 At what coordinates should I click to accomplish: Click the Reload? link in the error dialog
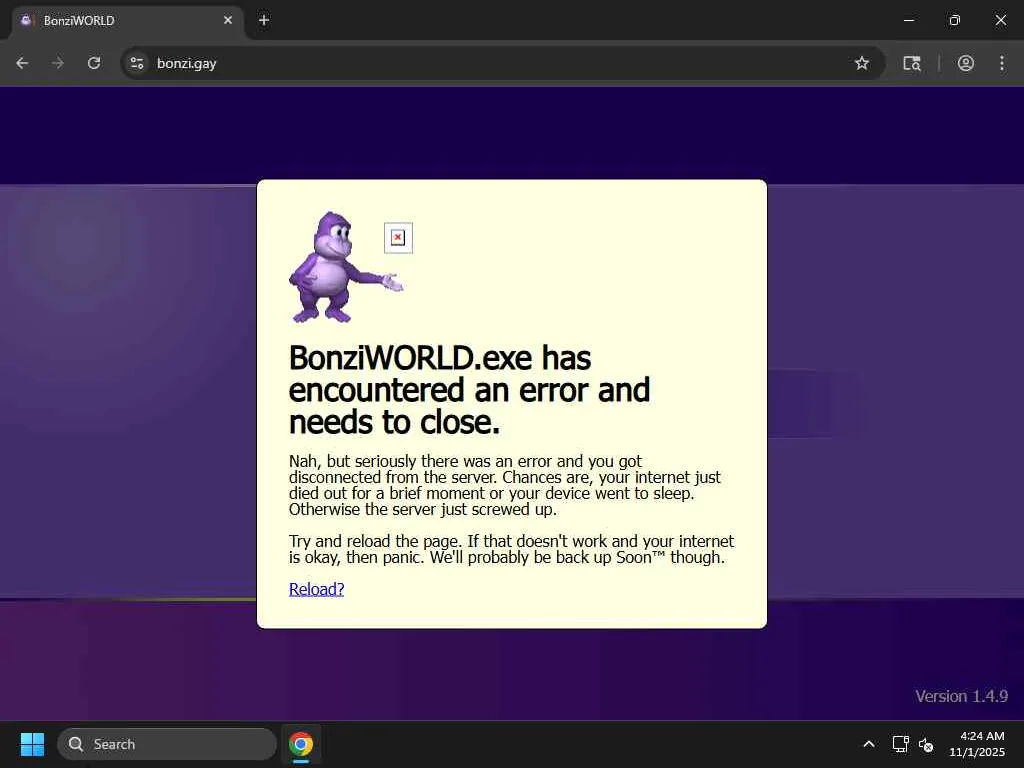[x=316, y=589]
